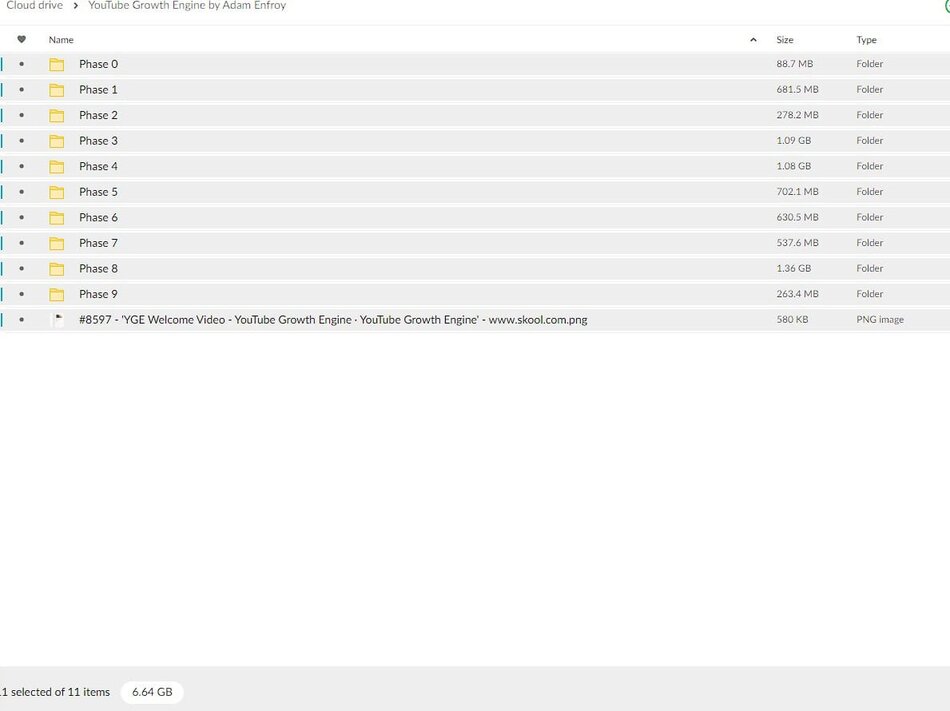The width and height of the screenshot is (950, 711).
Task: Toggle favourite dot for Phase 7
Action: 22,243
